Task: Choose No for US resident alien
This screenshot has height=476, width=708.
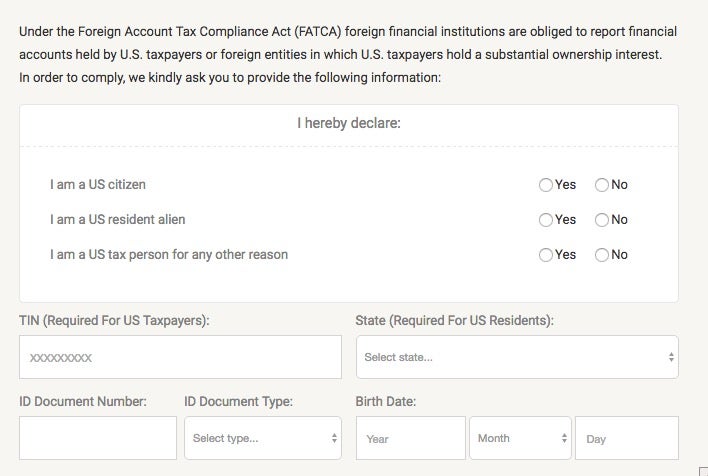Action: coord(601,220)
